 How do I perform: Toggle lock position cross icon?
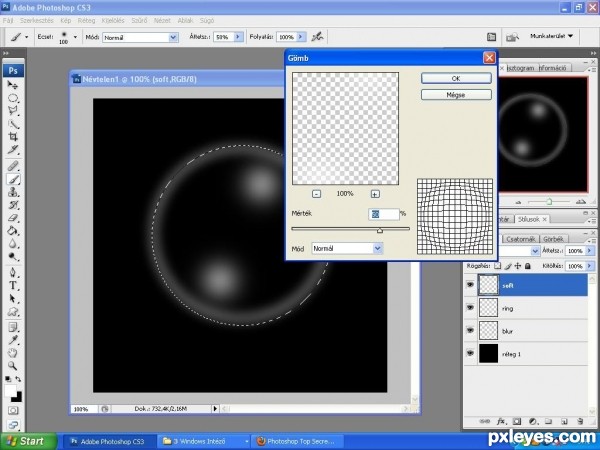[x=518, y=266]
